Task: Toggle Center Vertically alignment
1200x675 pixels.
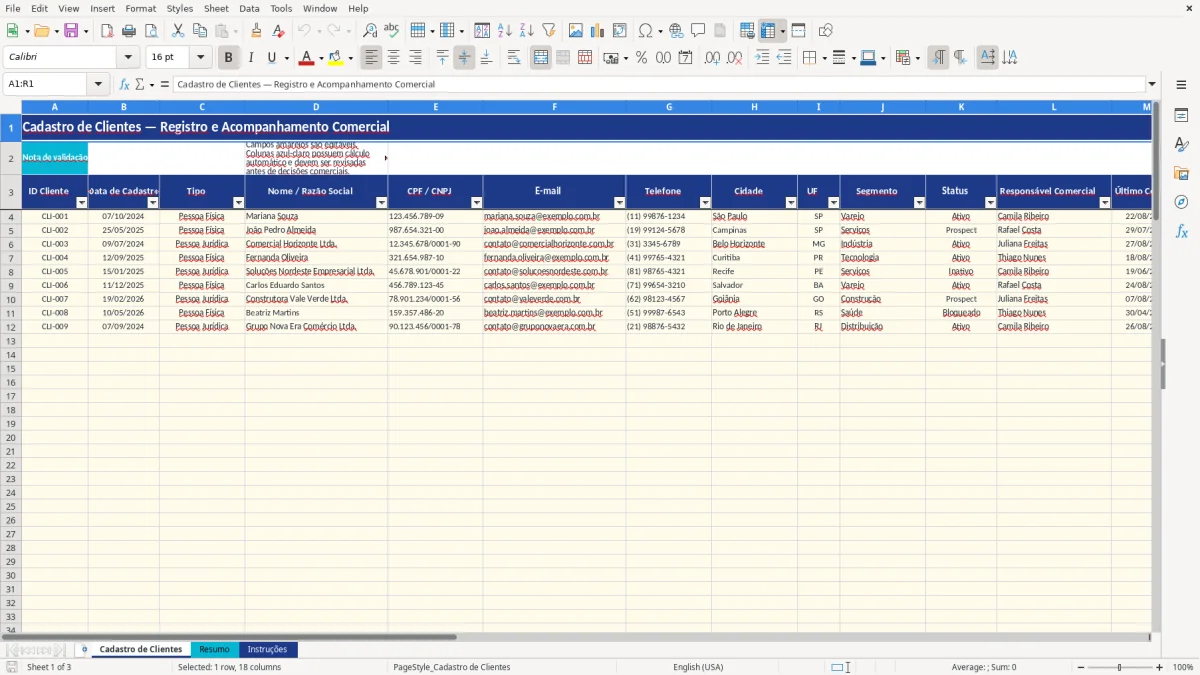Action: (x=464, y=58)
